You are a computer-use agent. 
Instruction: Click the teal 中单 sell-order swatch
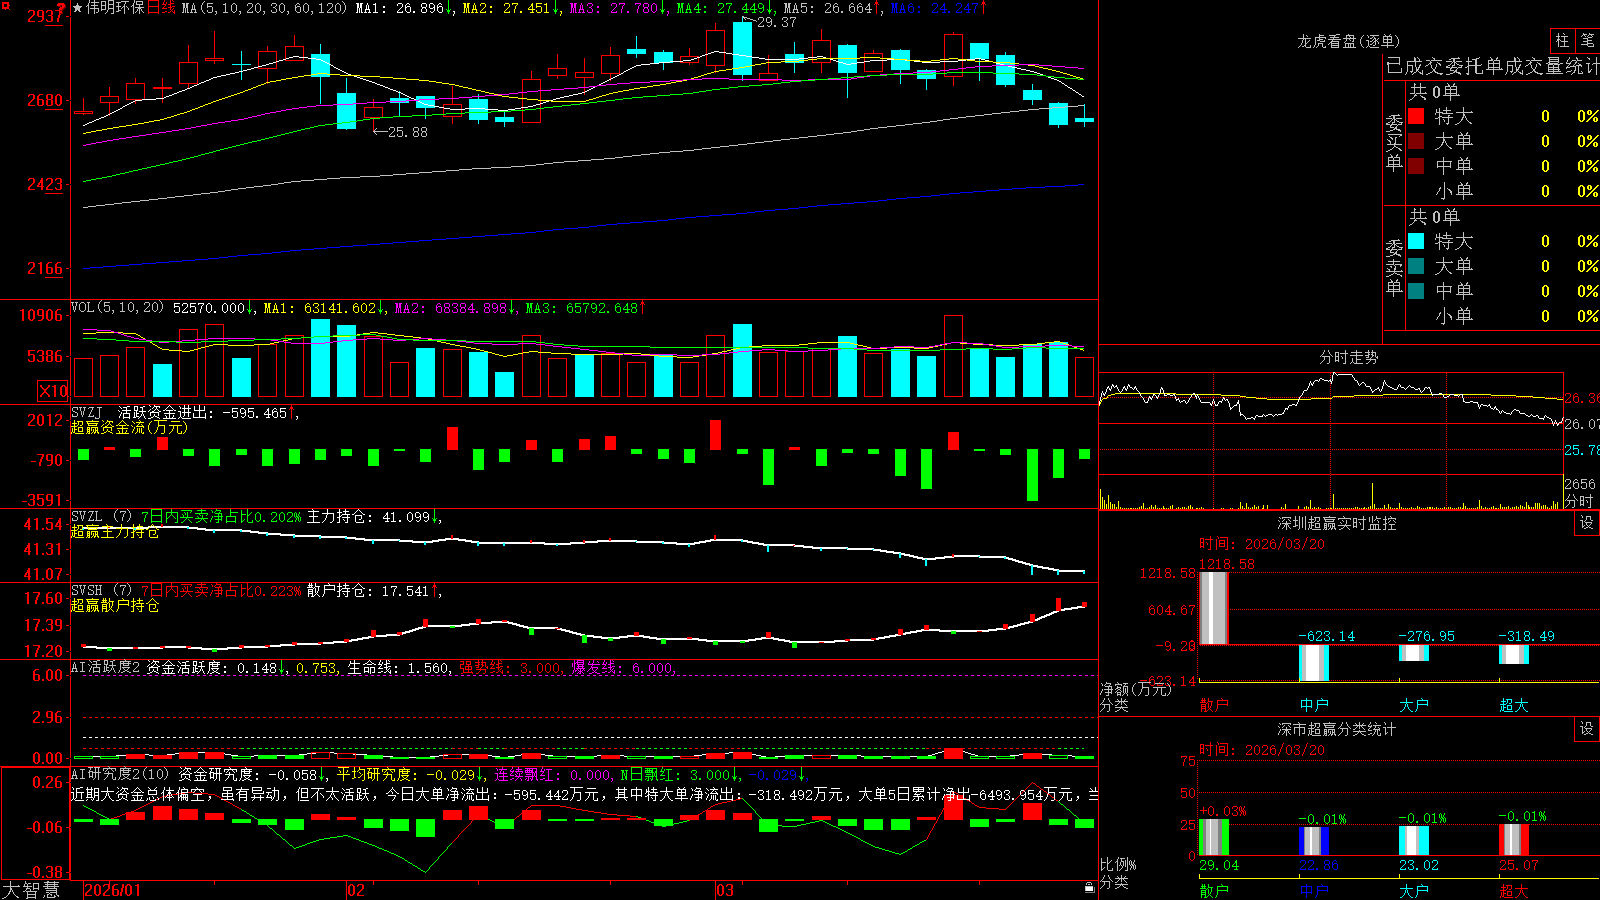(1416, 291)
